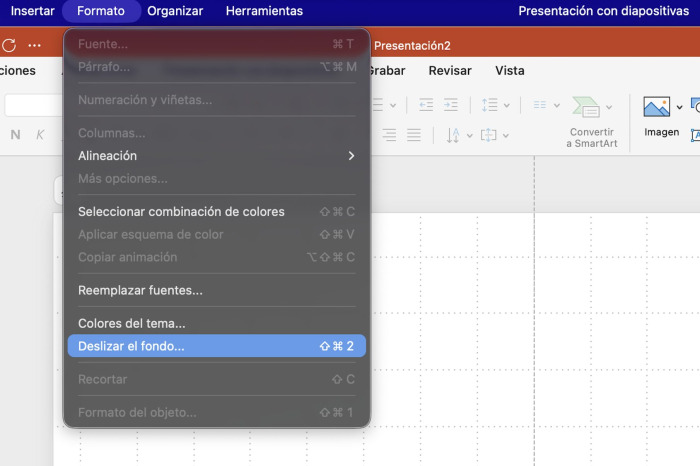This screenshot has width=700, height=466.
Task: Expand the Imagen dropdown arrow
Action: pyautogui.click(x=680, y=107)
